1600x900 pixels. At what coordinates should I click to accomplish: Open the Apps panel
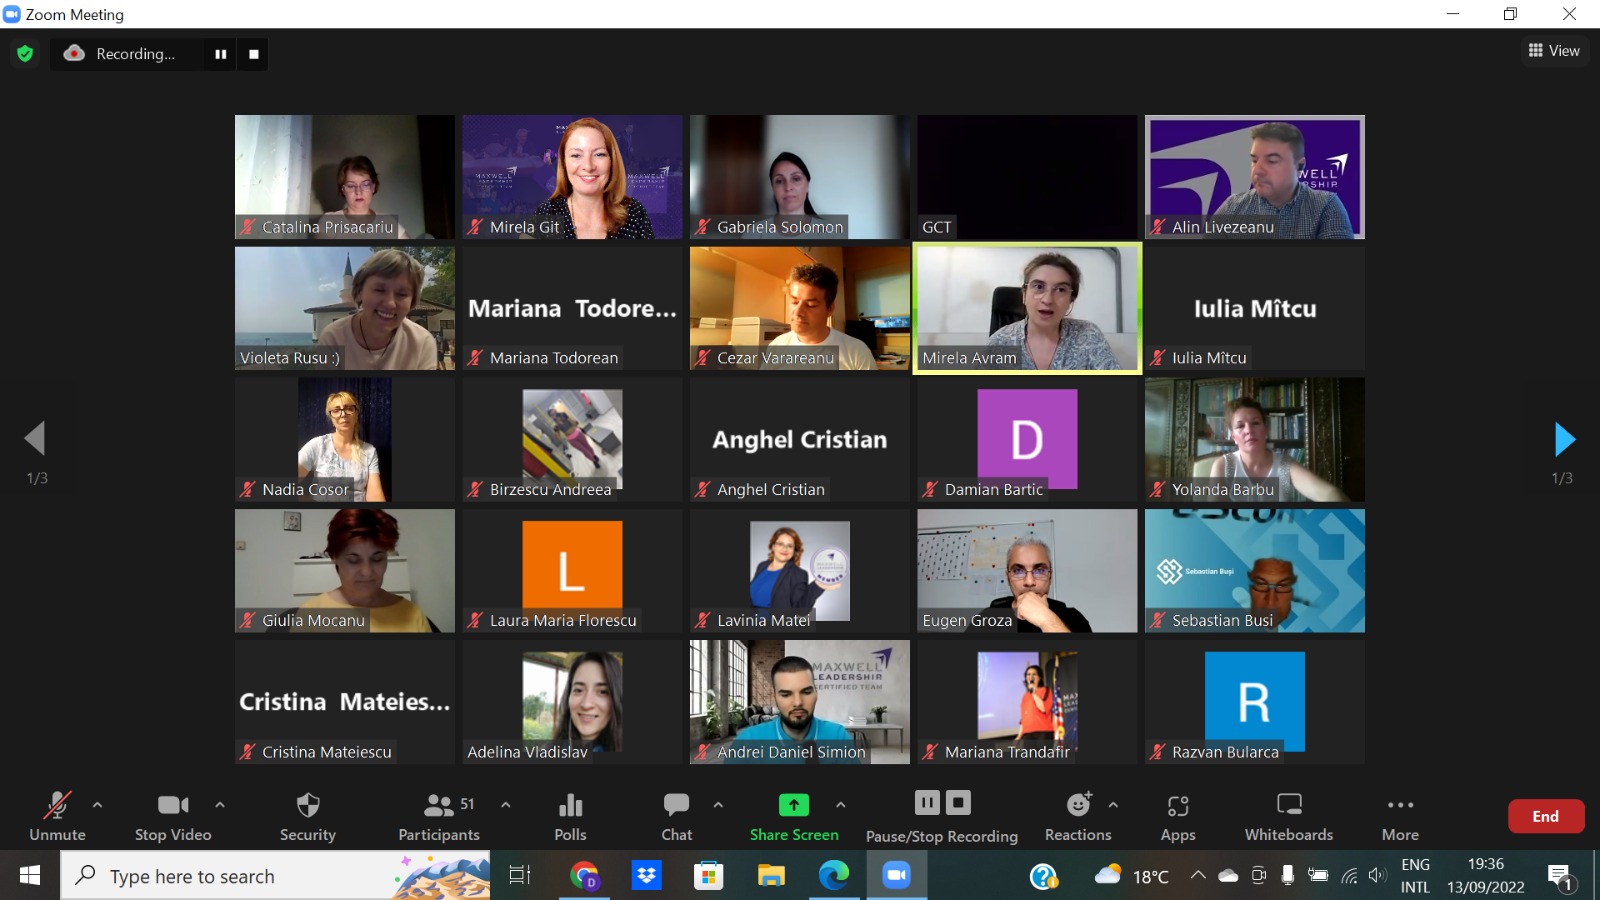click(x=1178, y=816)
